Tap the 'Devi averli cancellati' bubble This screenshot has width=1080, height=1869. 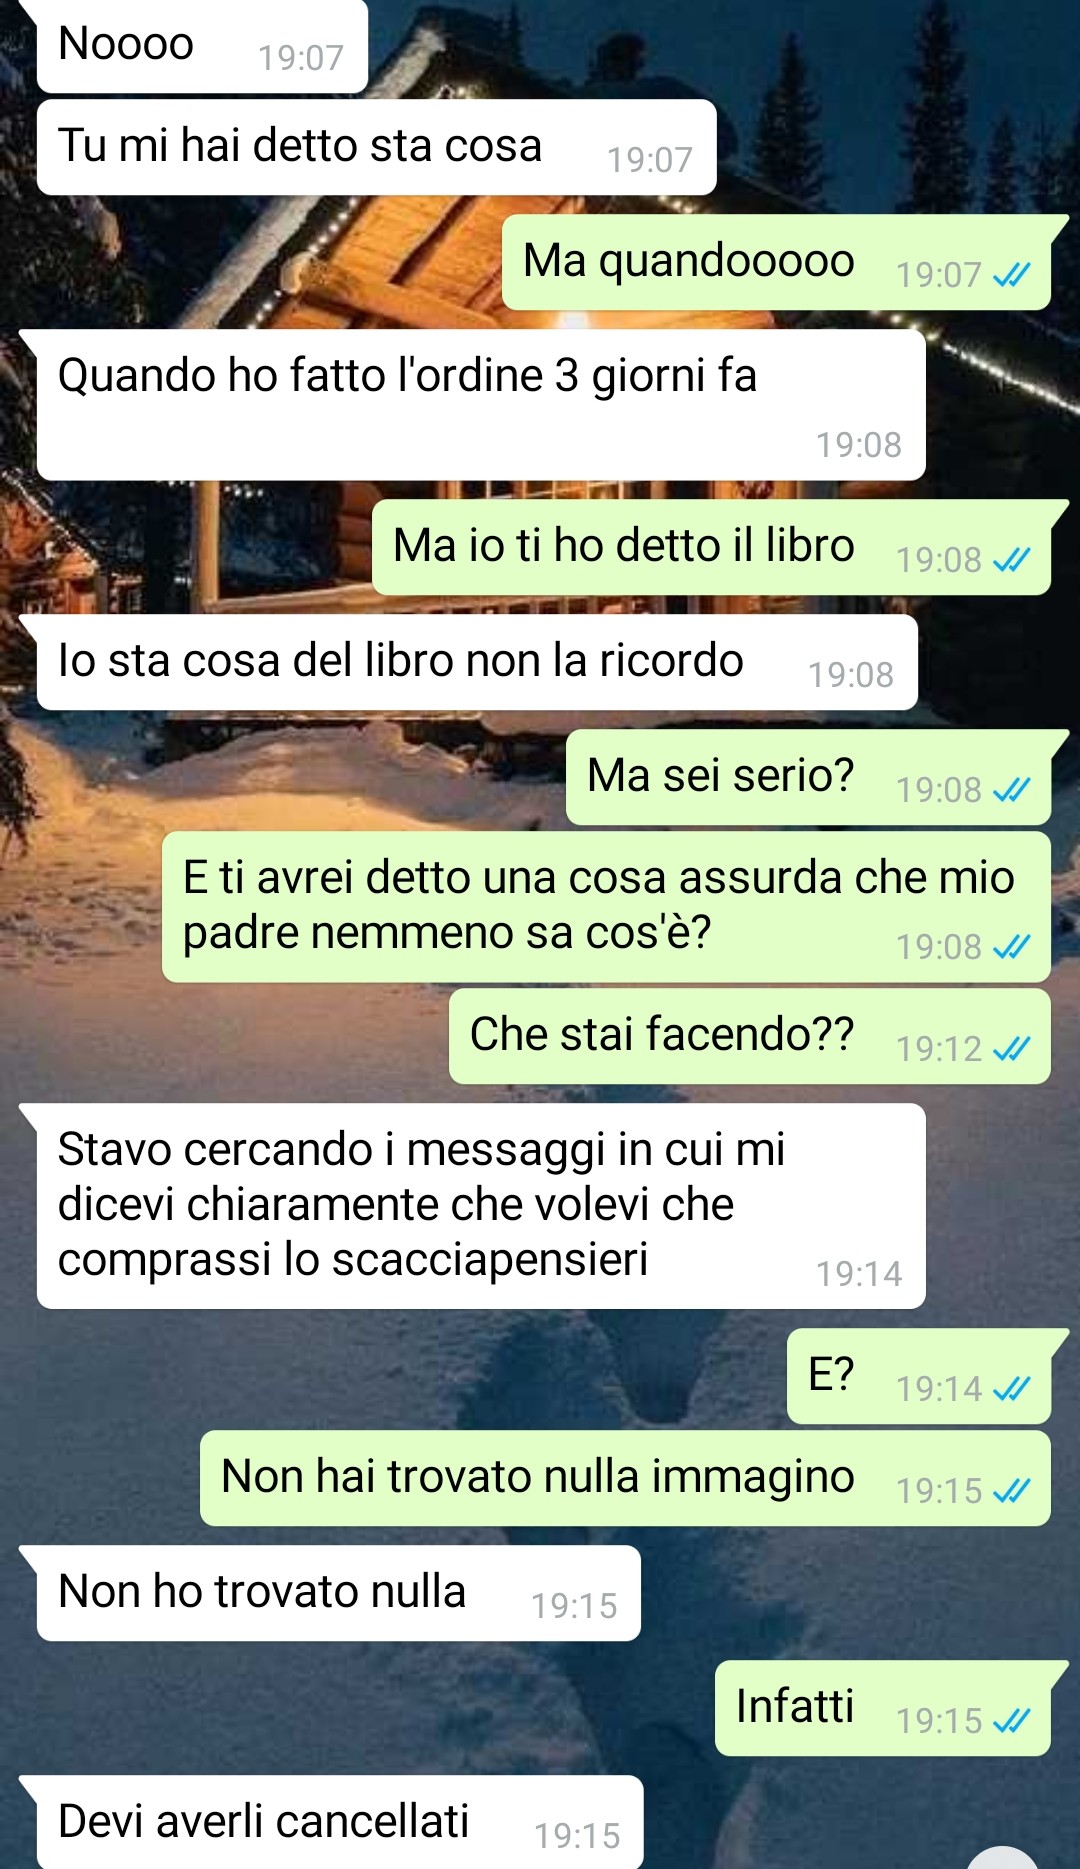(x=340, y=1822)
